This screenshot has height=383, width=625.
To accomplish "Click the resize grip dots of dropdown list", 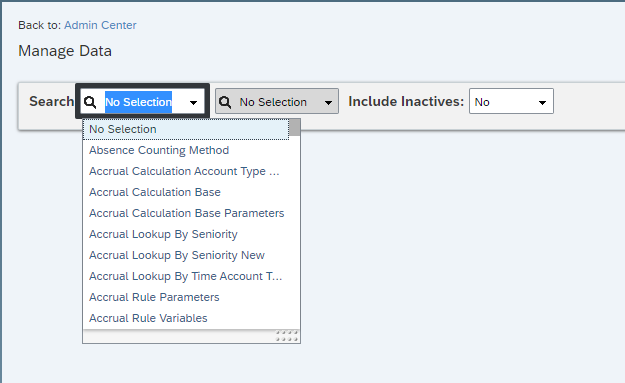I will click(287, 336).
